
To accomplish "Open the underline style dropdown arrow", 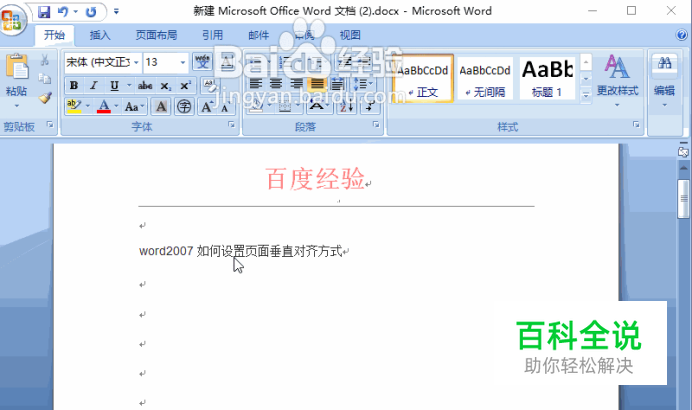I will pos(129,86).
